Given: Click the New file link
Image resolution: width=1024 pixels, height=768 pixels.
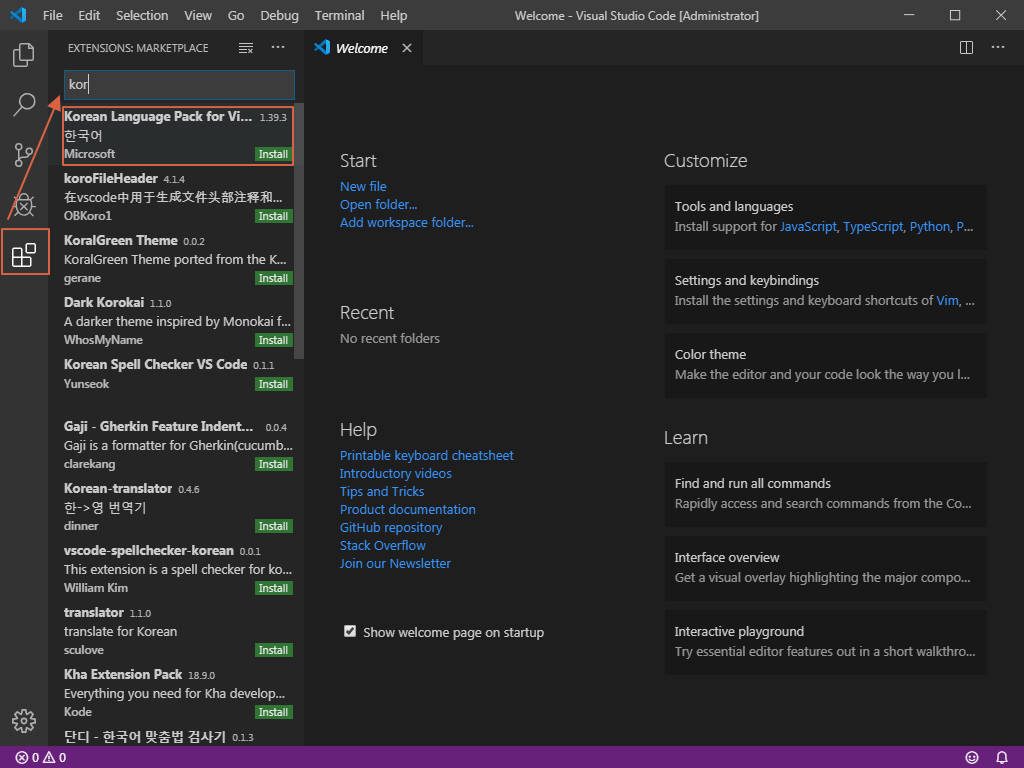Looking at the screenshot, I should click(x=363, y=187).
